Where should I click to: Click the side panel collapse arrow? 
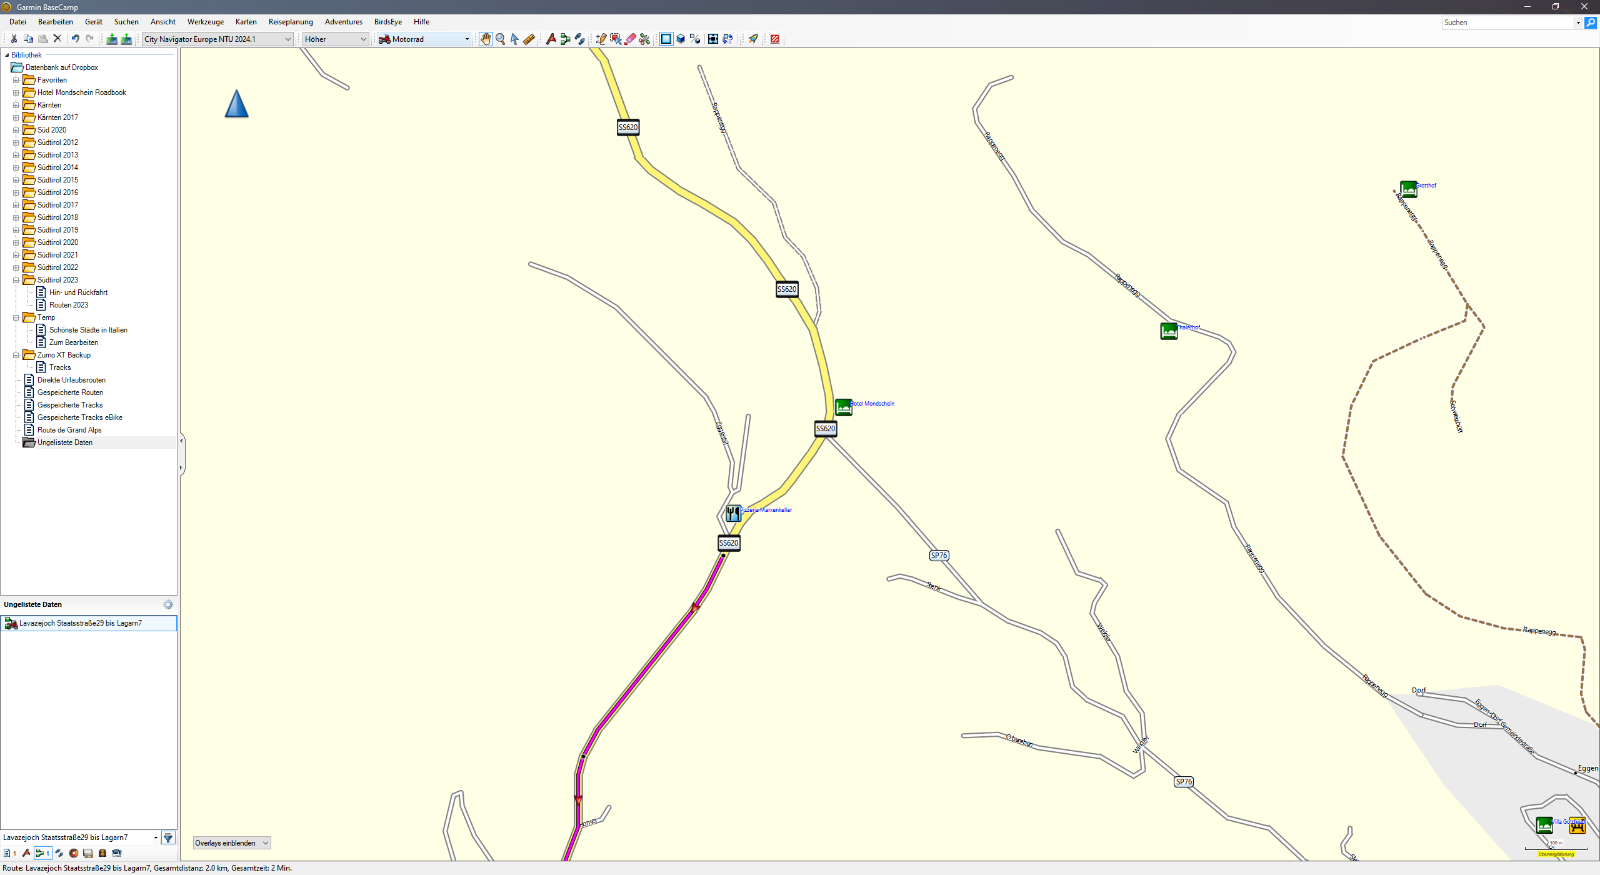point(181,440)
